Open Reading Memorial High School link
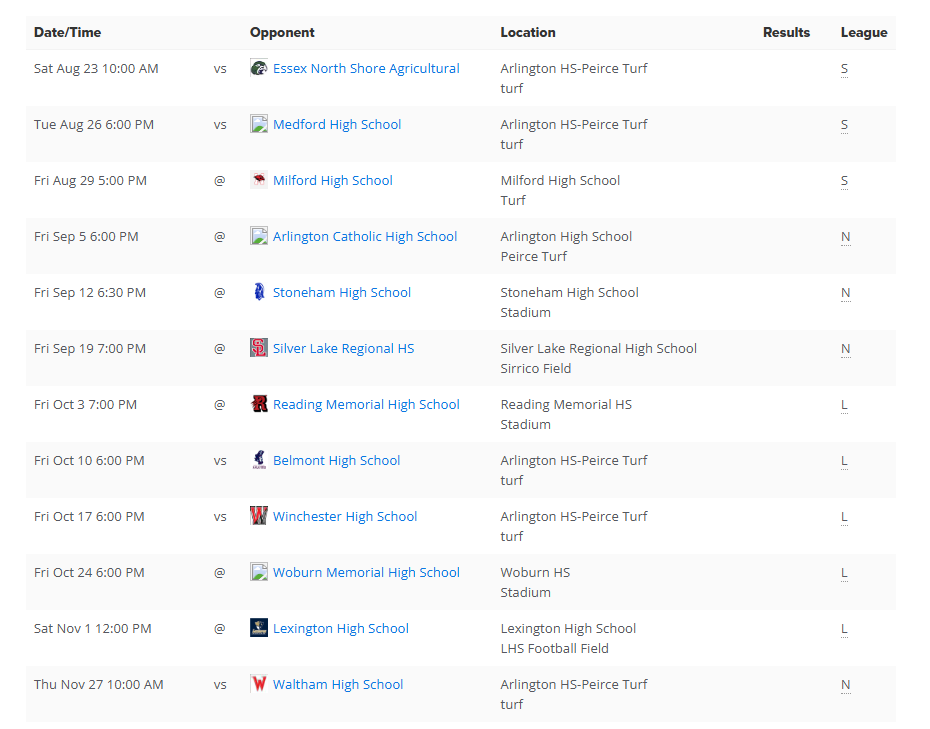This screenshot has height=729, width=930. [x=366, y=405]
